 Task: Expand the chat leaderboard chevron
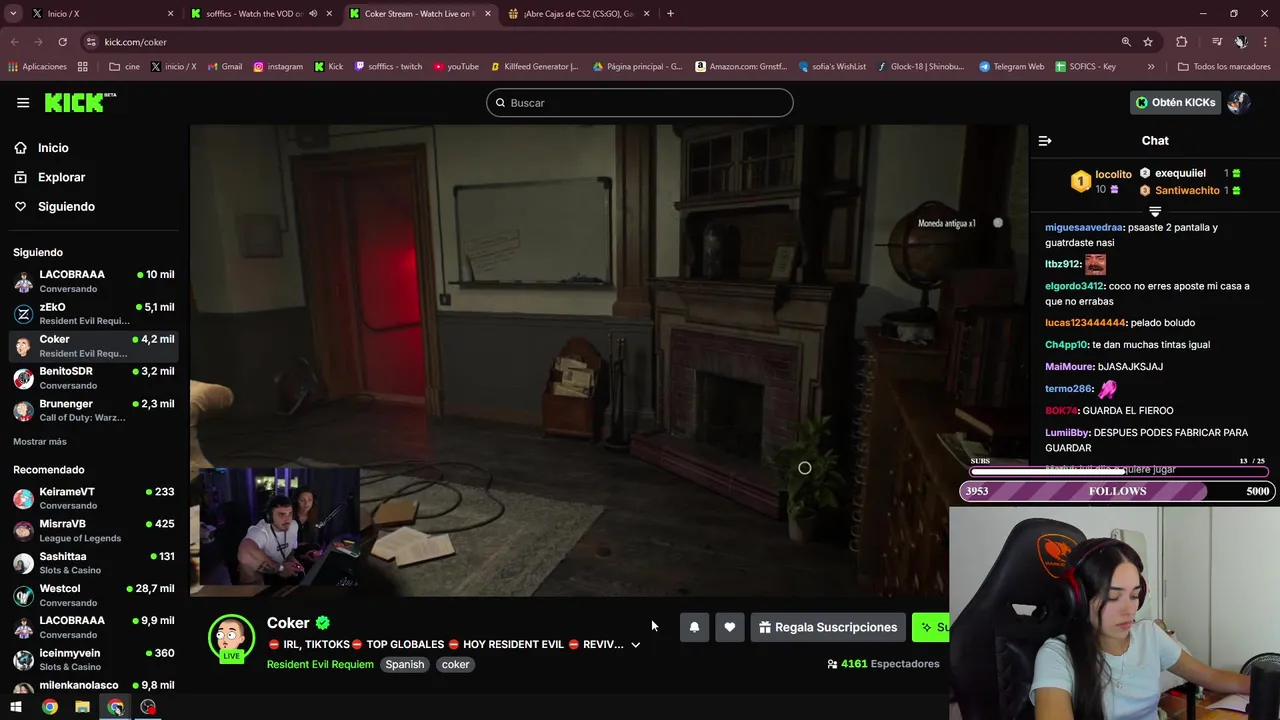click(x=1155, y=211)
